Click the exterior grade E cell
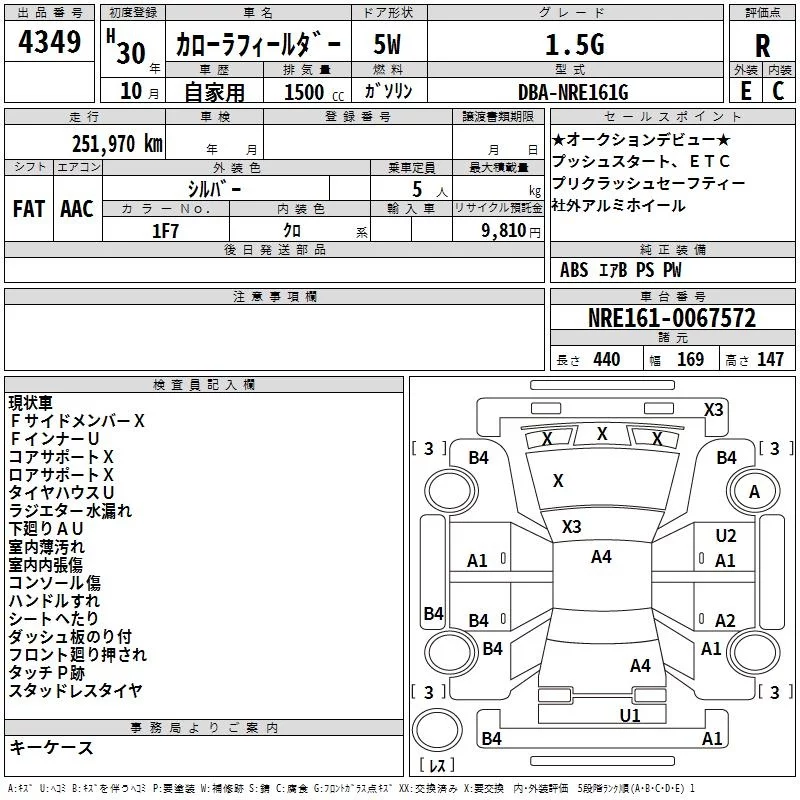Image resolution: width=800 pixels, height=800 pixels. point(745,91)
